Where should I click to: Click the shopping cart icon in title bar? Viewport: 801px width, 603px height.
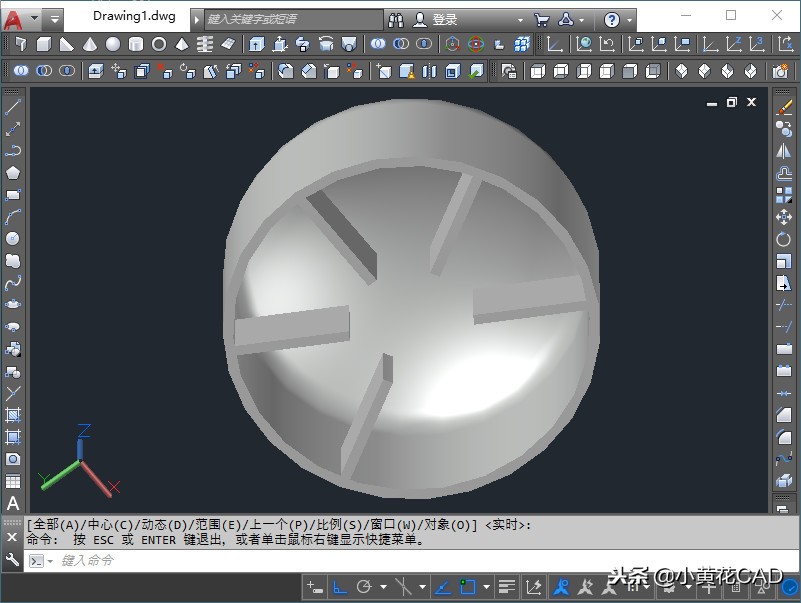(x=543, y=18)
